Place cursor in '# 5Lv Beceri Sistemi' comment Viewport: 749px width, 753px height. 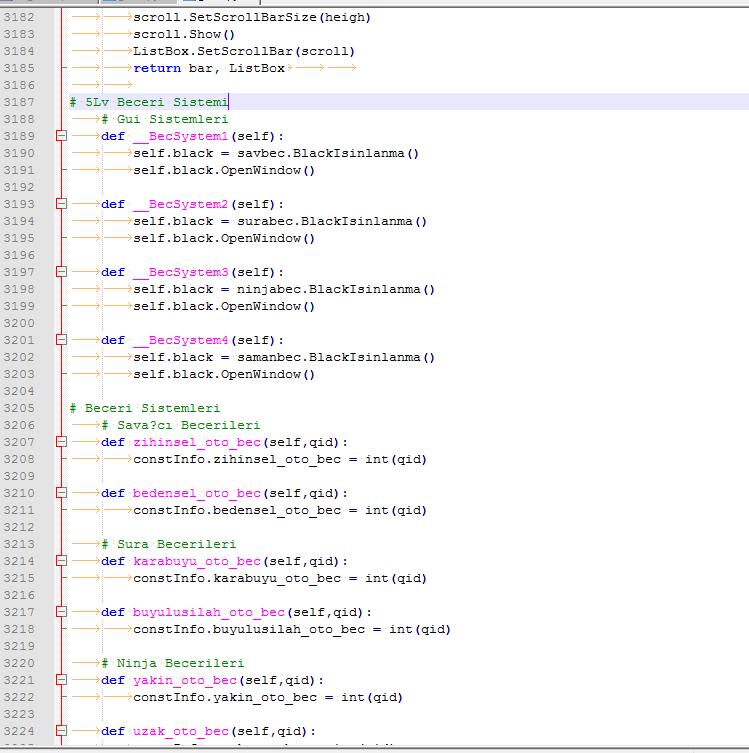149,102
